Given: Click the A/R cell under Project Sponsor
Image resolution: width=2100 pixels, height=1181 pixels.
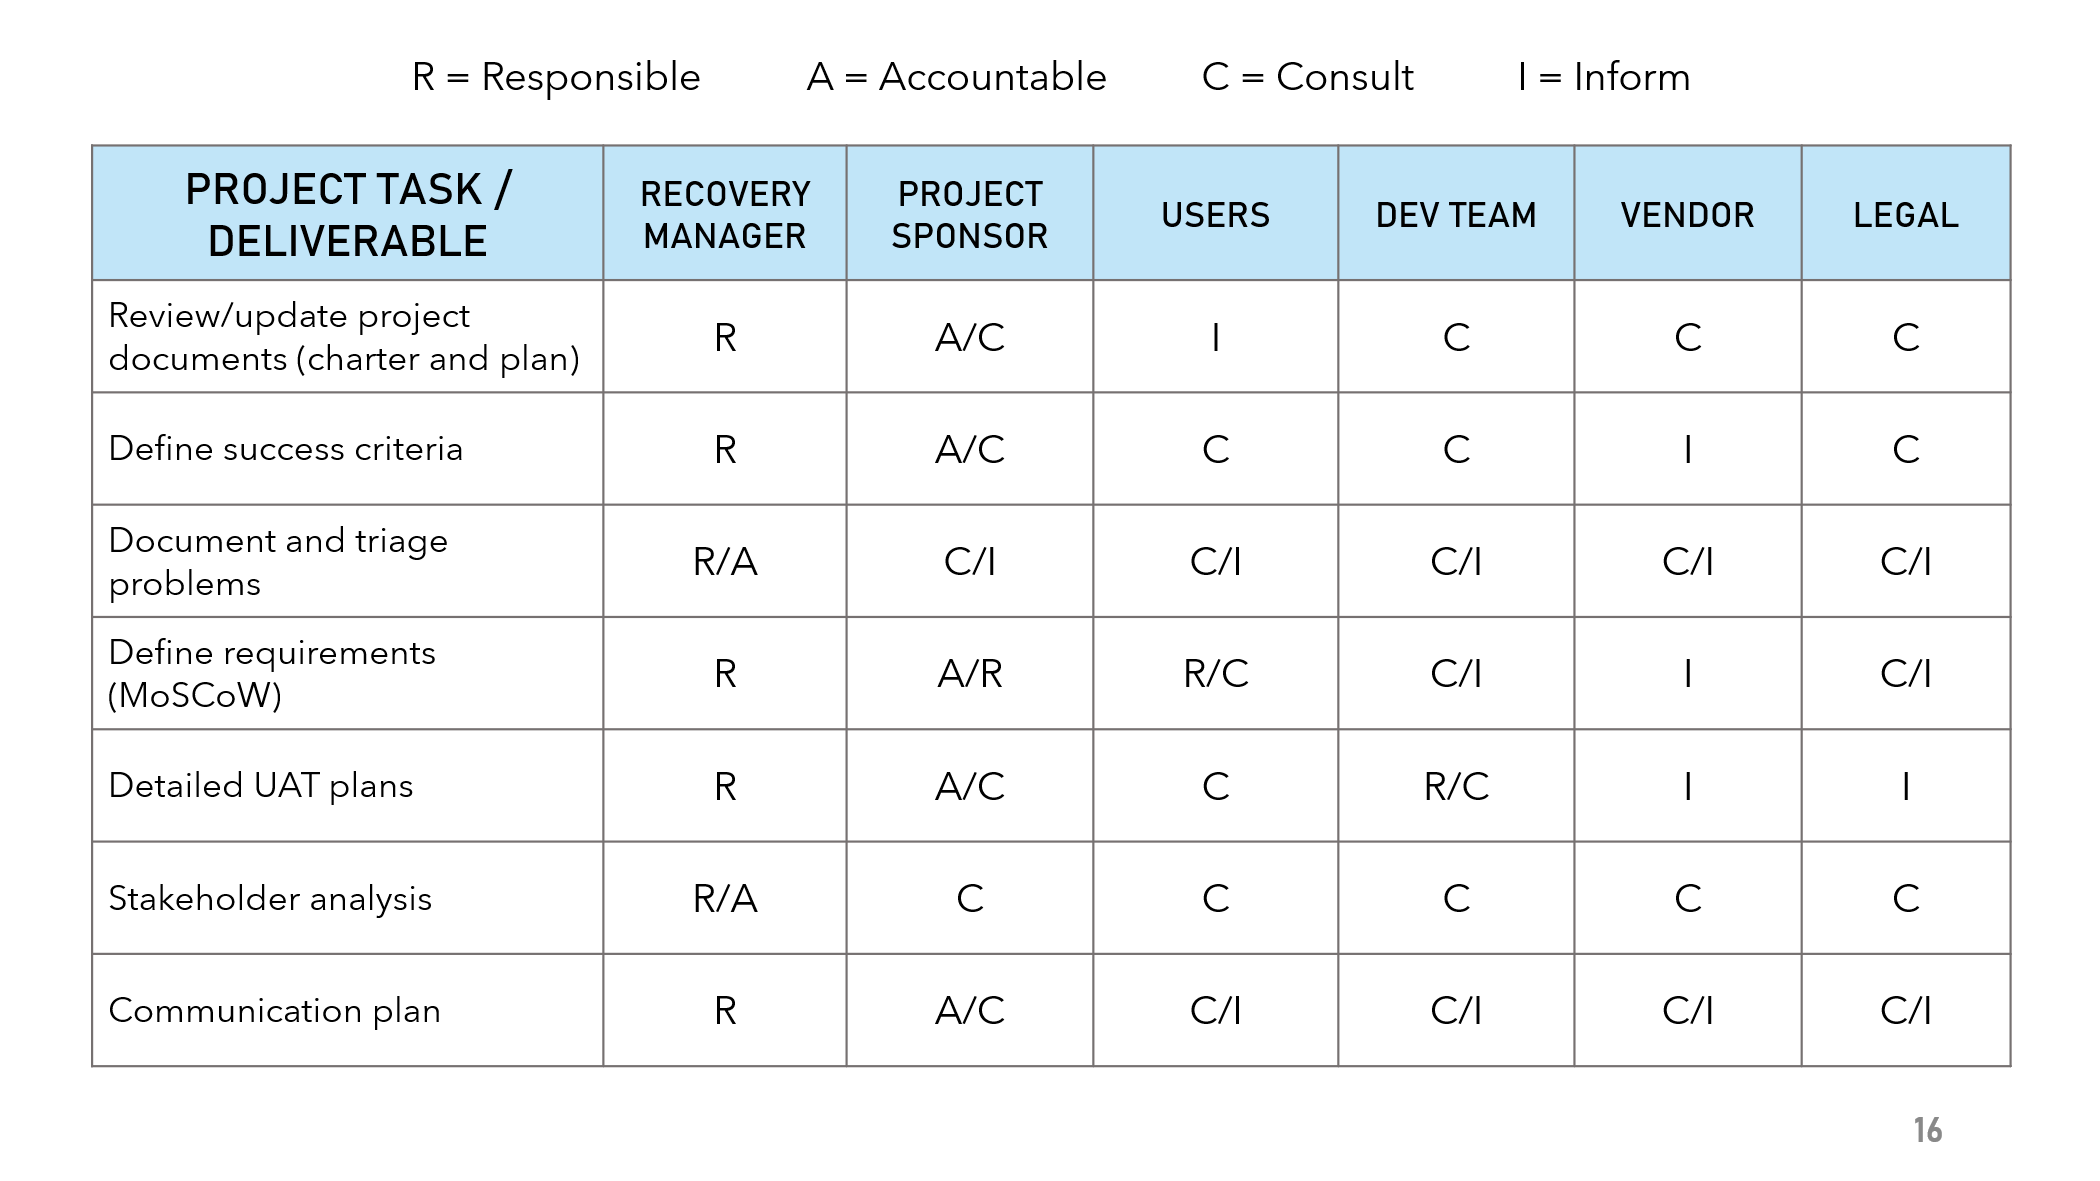Looking at the screenshot, I should (970, 673).
